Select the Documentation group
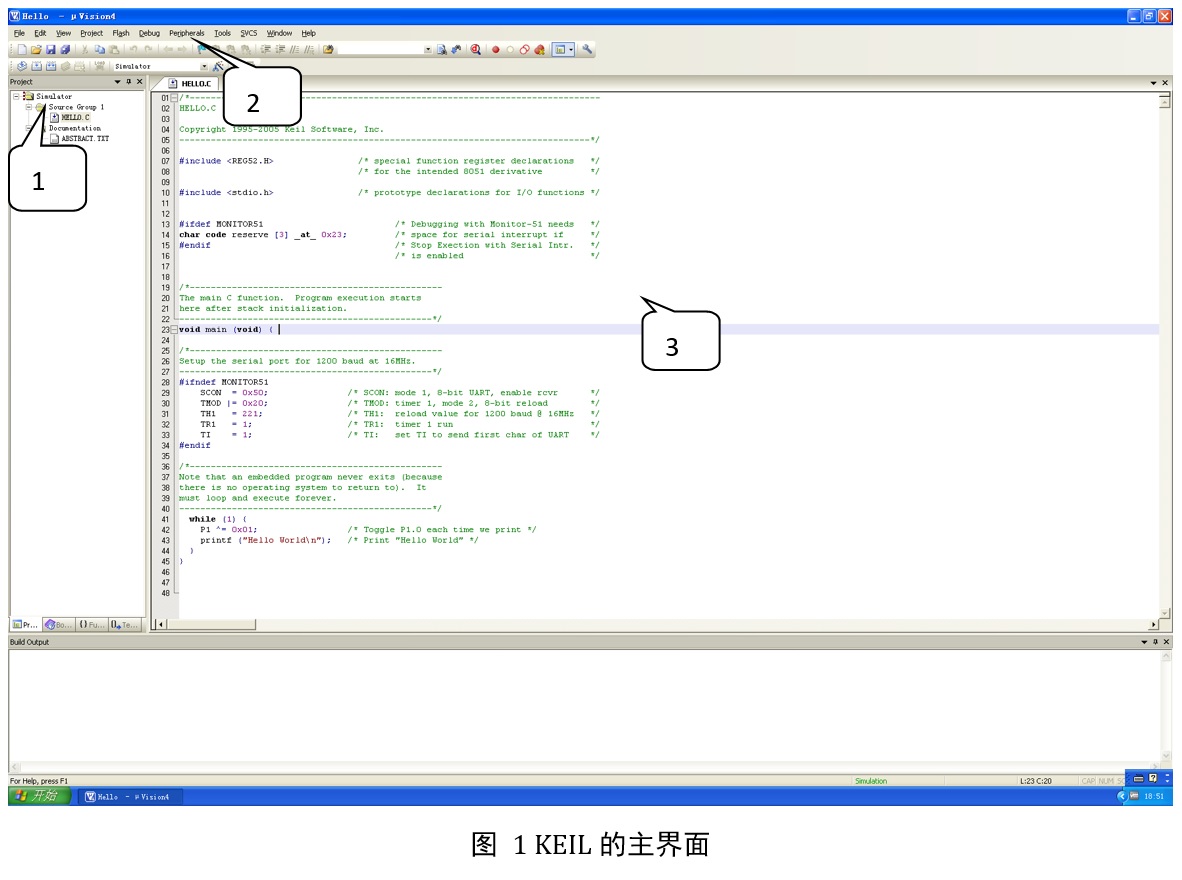This screenshot has height=880, width=1182. [75, 128]
